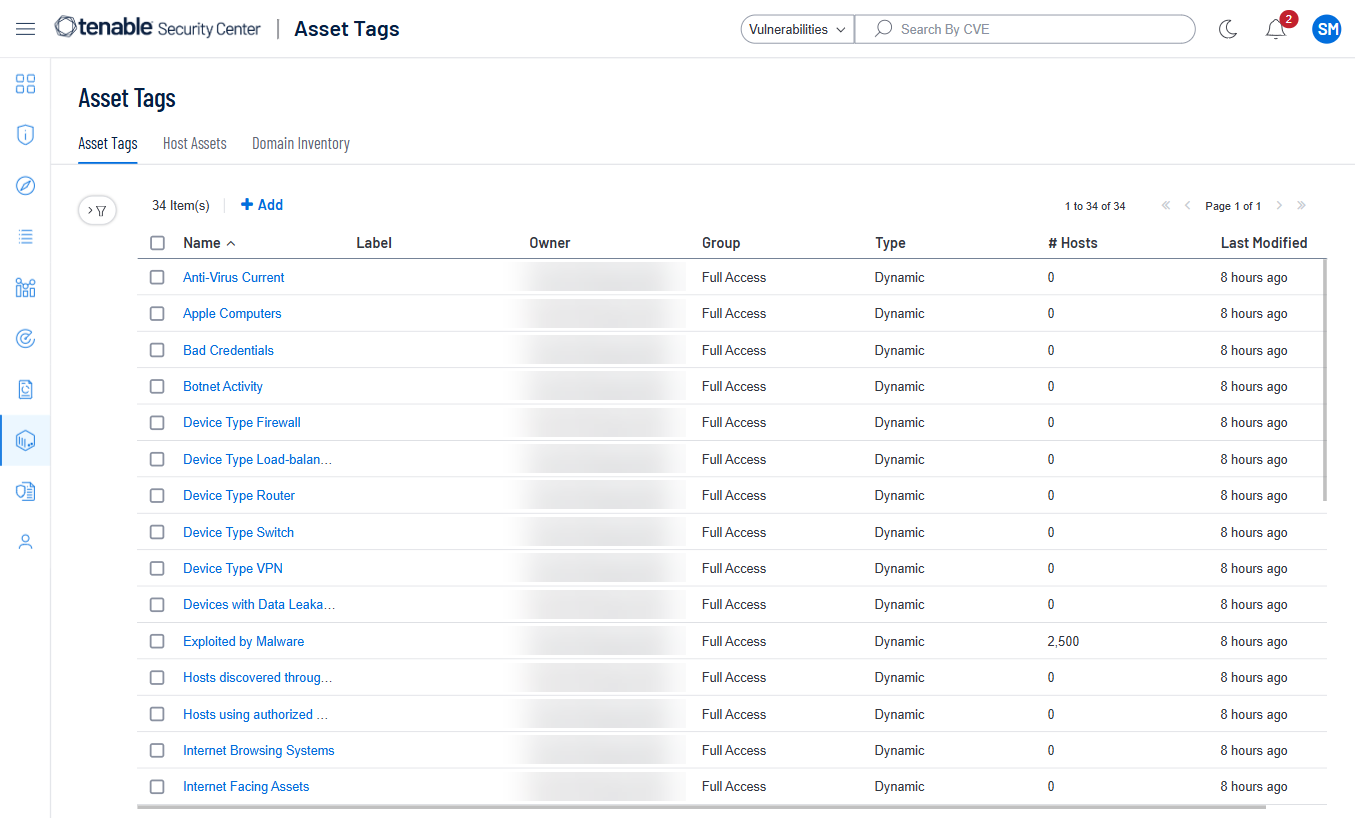Click the Last Modified column header
The width and height of the screenshot is (1355, 818).
[x=1264, y=243]
